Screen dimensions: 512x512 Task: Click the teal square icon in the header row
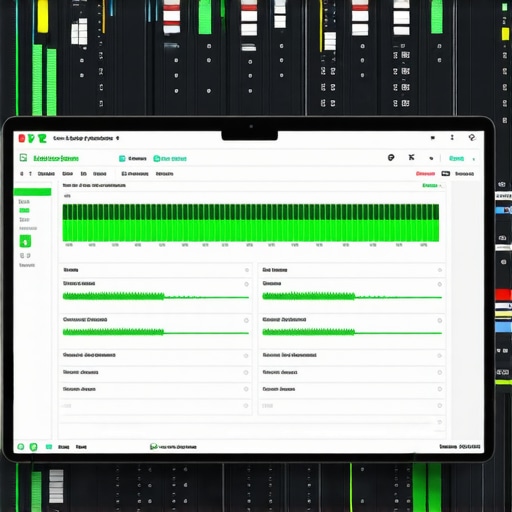tap(122, 159)
